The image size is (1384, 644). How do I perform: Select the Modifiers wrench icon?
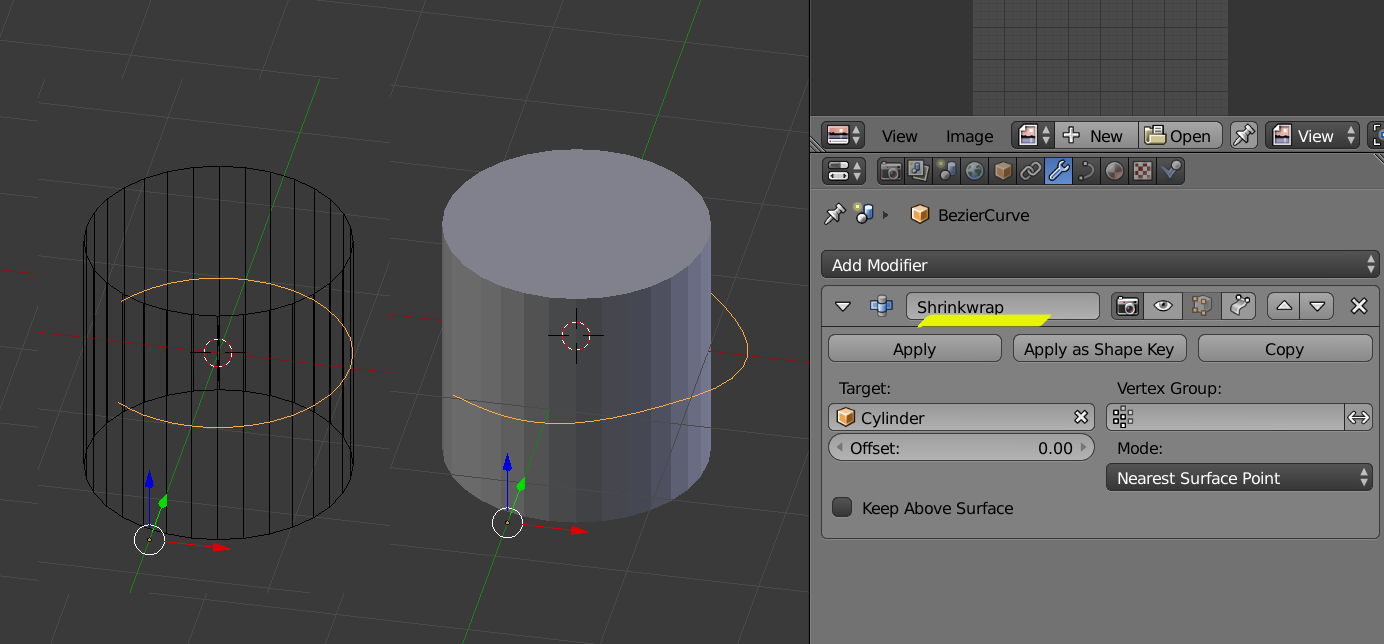tap(1059, 171)
